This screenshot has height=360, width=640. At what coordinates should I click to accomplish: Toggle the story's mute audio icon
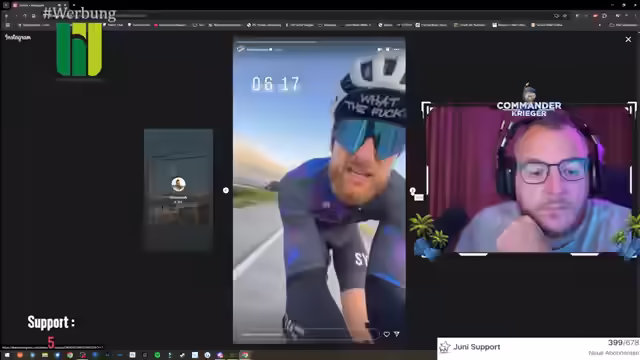380,49
